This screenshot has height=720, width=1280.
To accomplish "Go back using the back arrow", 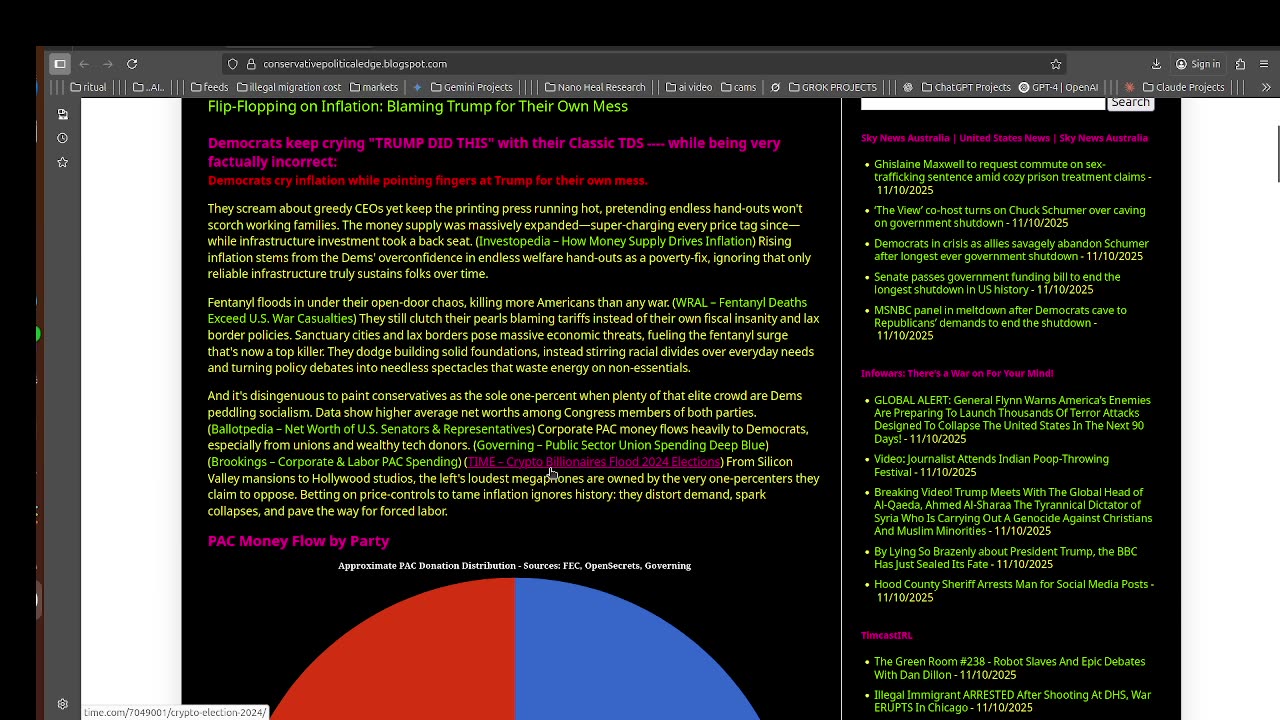I will (x=84, y=64).
